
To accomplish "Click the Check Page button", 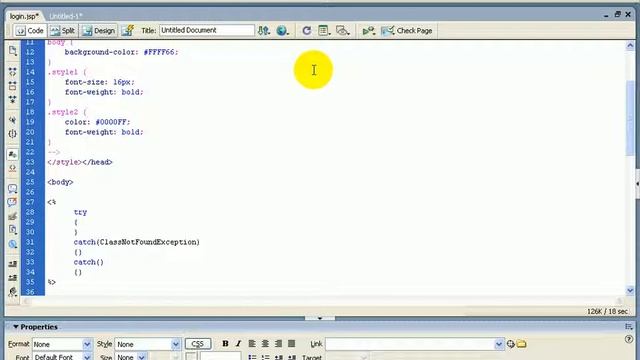I will [407, 31].
